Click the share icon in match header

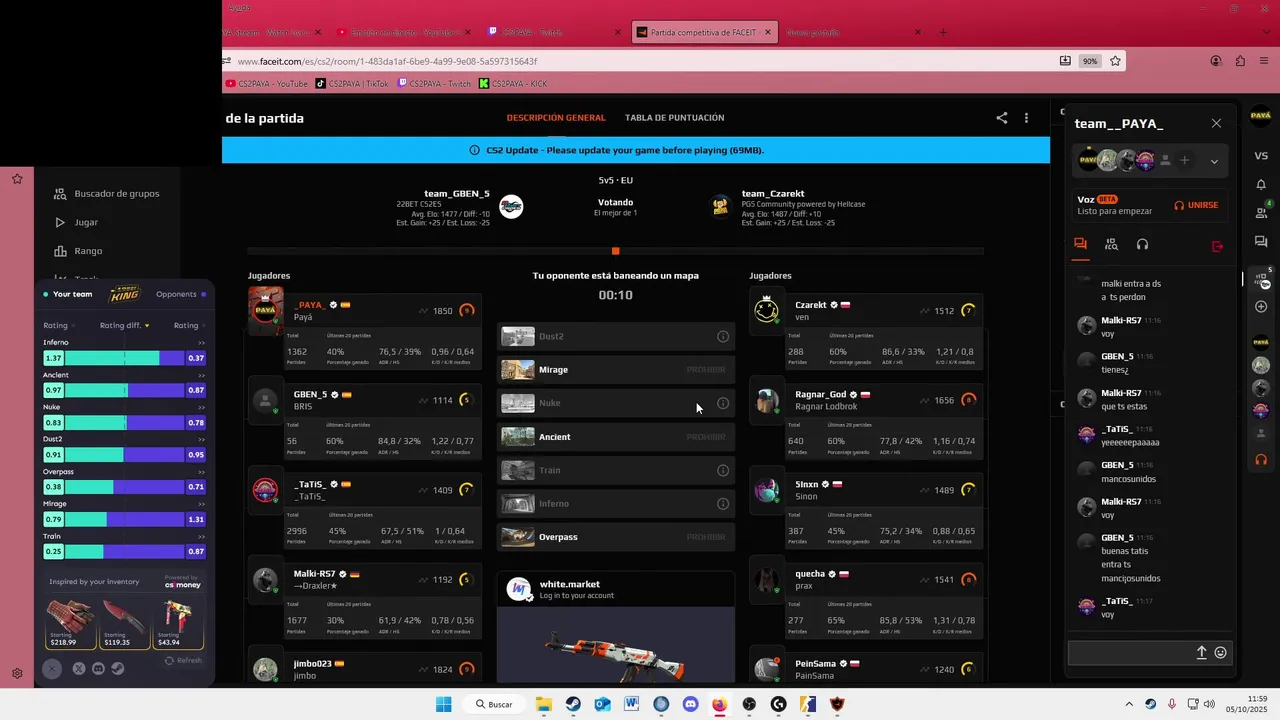1002,118
